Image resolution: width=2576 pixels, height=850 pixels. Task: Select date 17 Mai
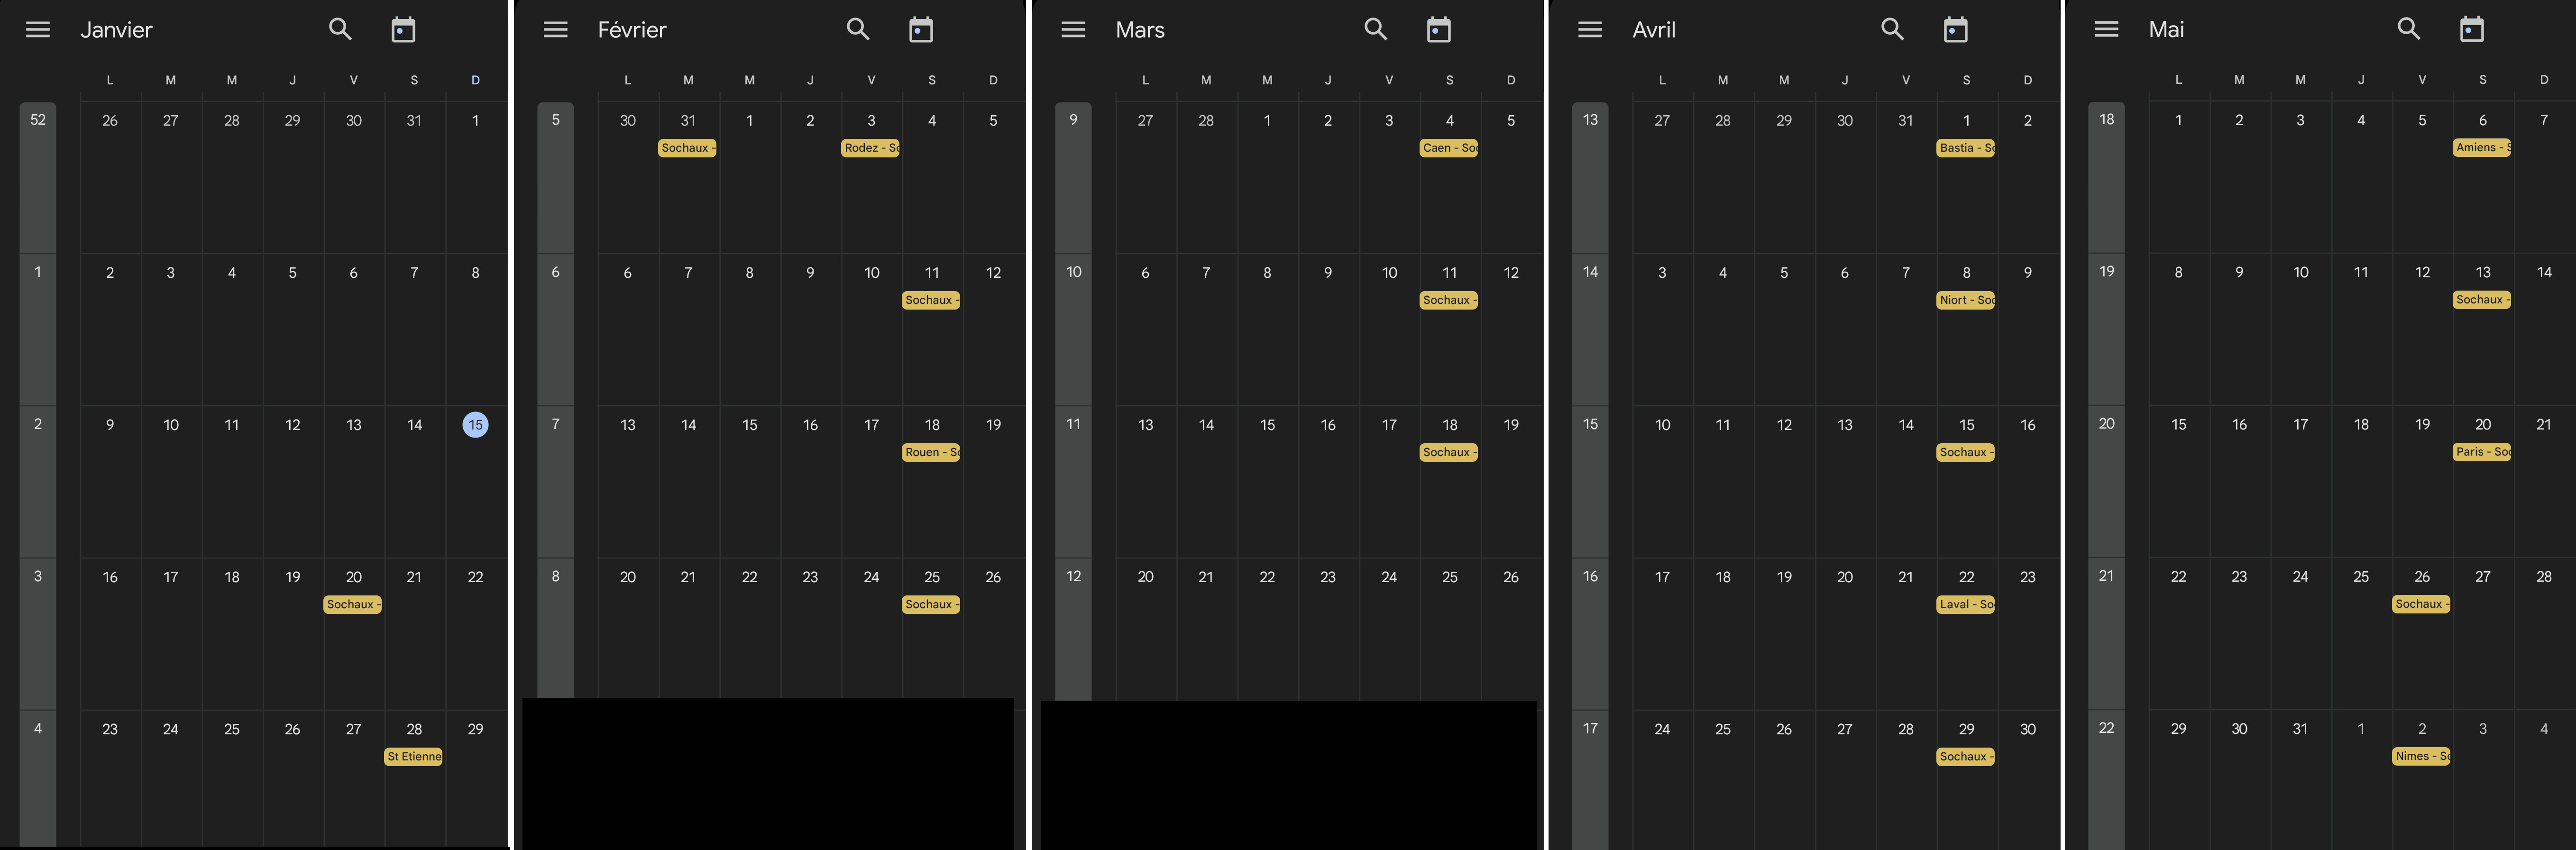click(2300, 425)
